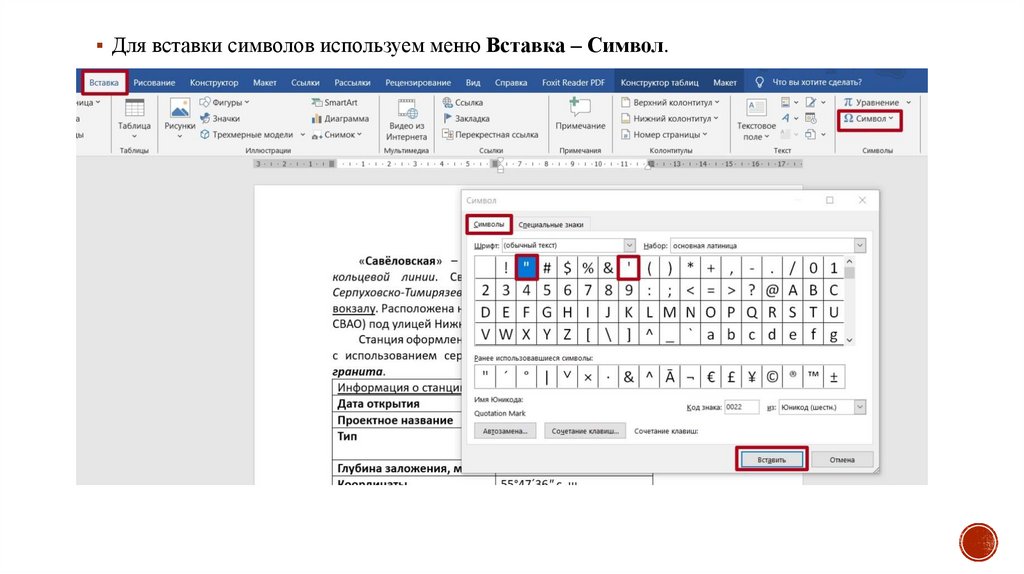Click the symbol grid scroll-down arrow
This screenshot has width=1024, height=574.
tap(849, 340)
